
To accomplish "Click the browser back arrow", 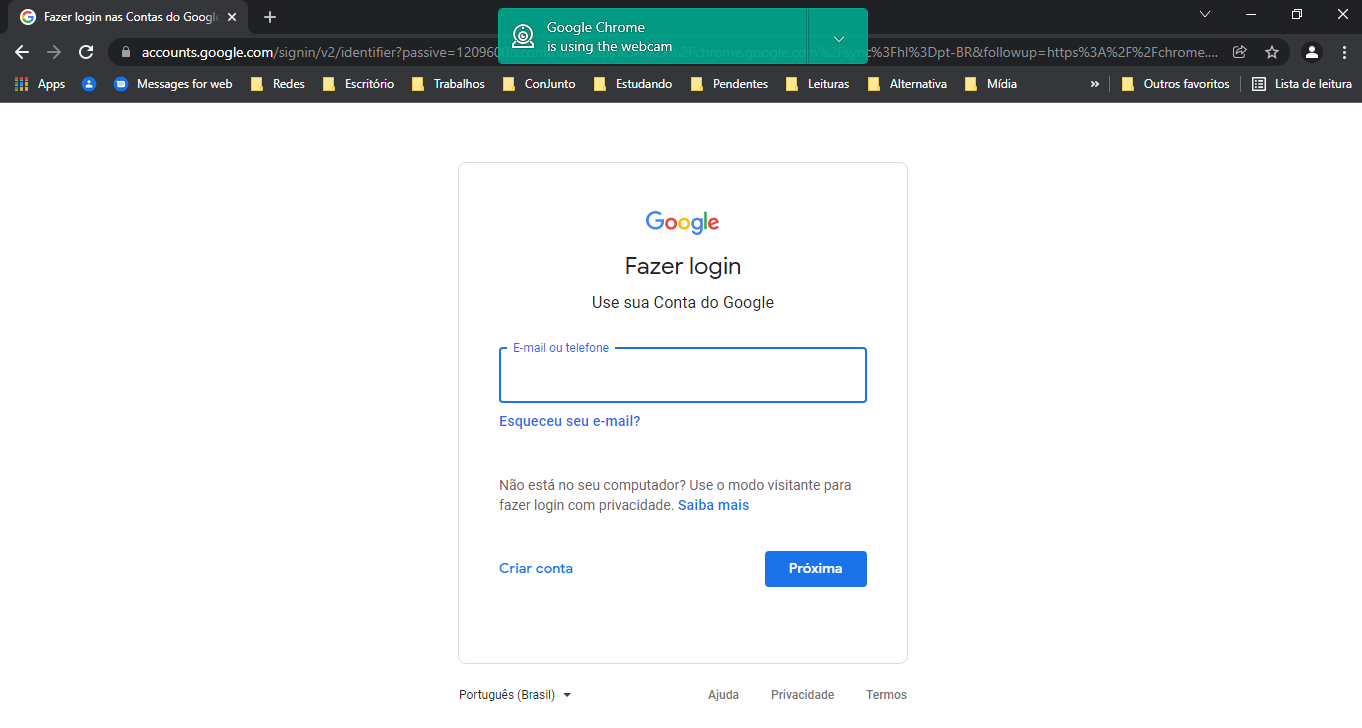I will 22,52.
